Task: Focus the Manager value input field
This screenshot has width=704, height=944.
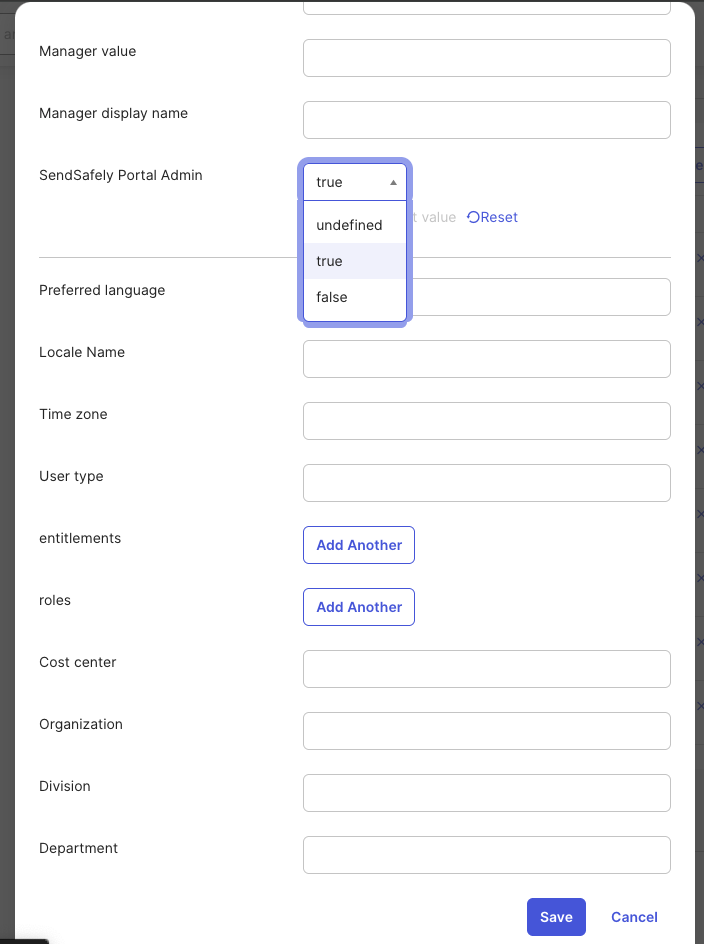Action: [x=487, y=58]
